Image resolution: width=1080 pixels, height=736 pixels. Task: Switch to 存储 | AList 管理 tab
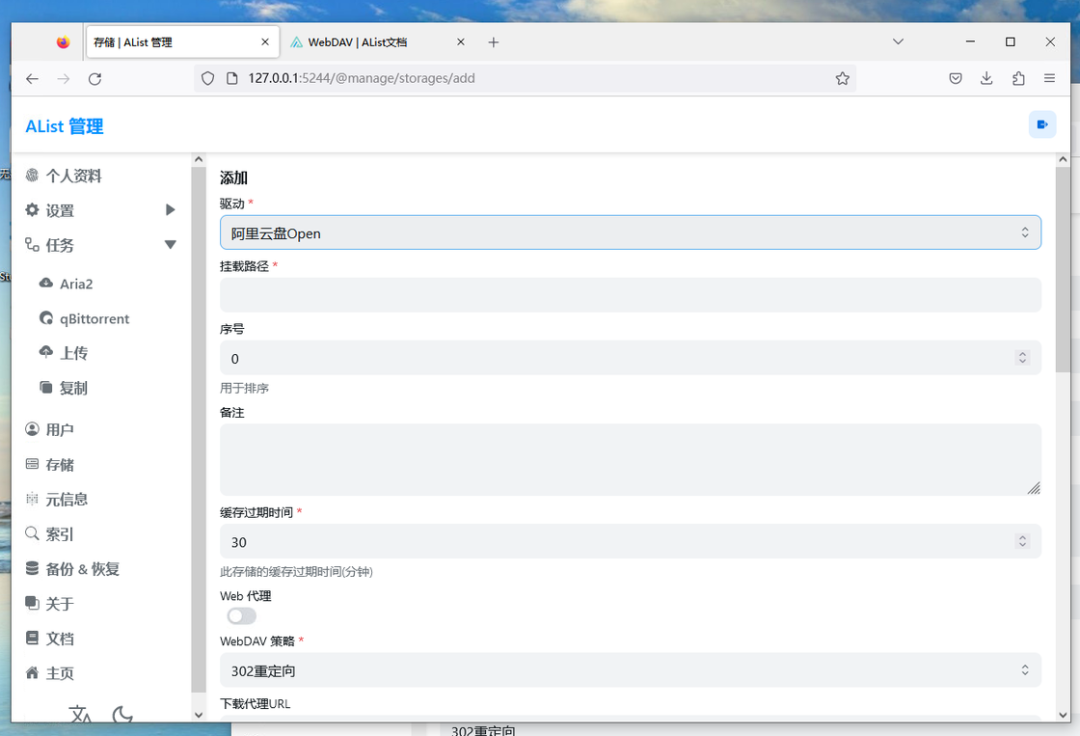pos(183,42)
